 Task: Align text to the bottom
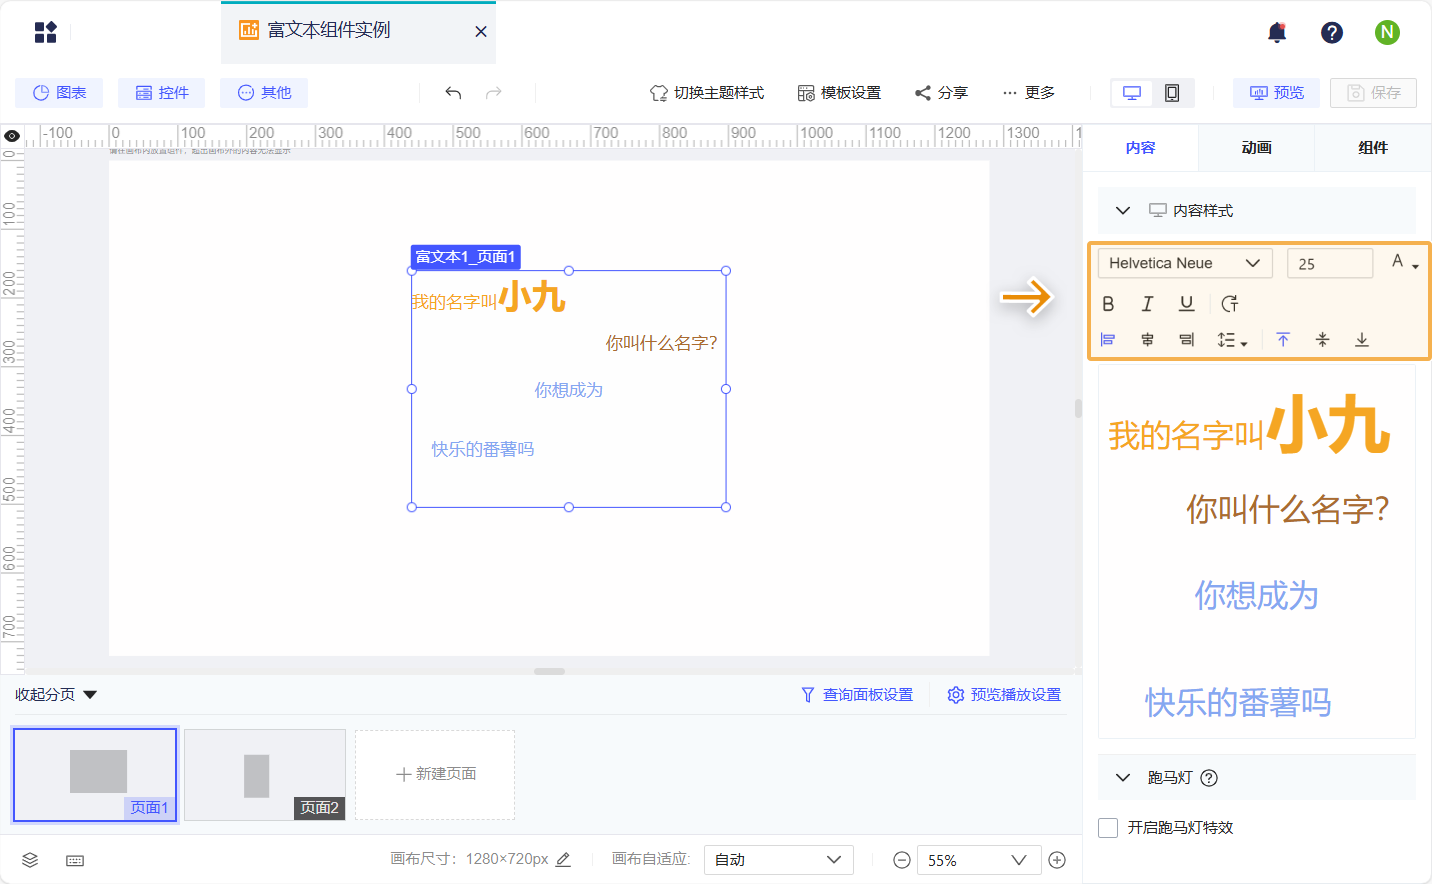pos(1362,339)
